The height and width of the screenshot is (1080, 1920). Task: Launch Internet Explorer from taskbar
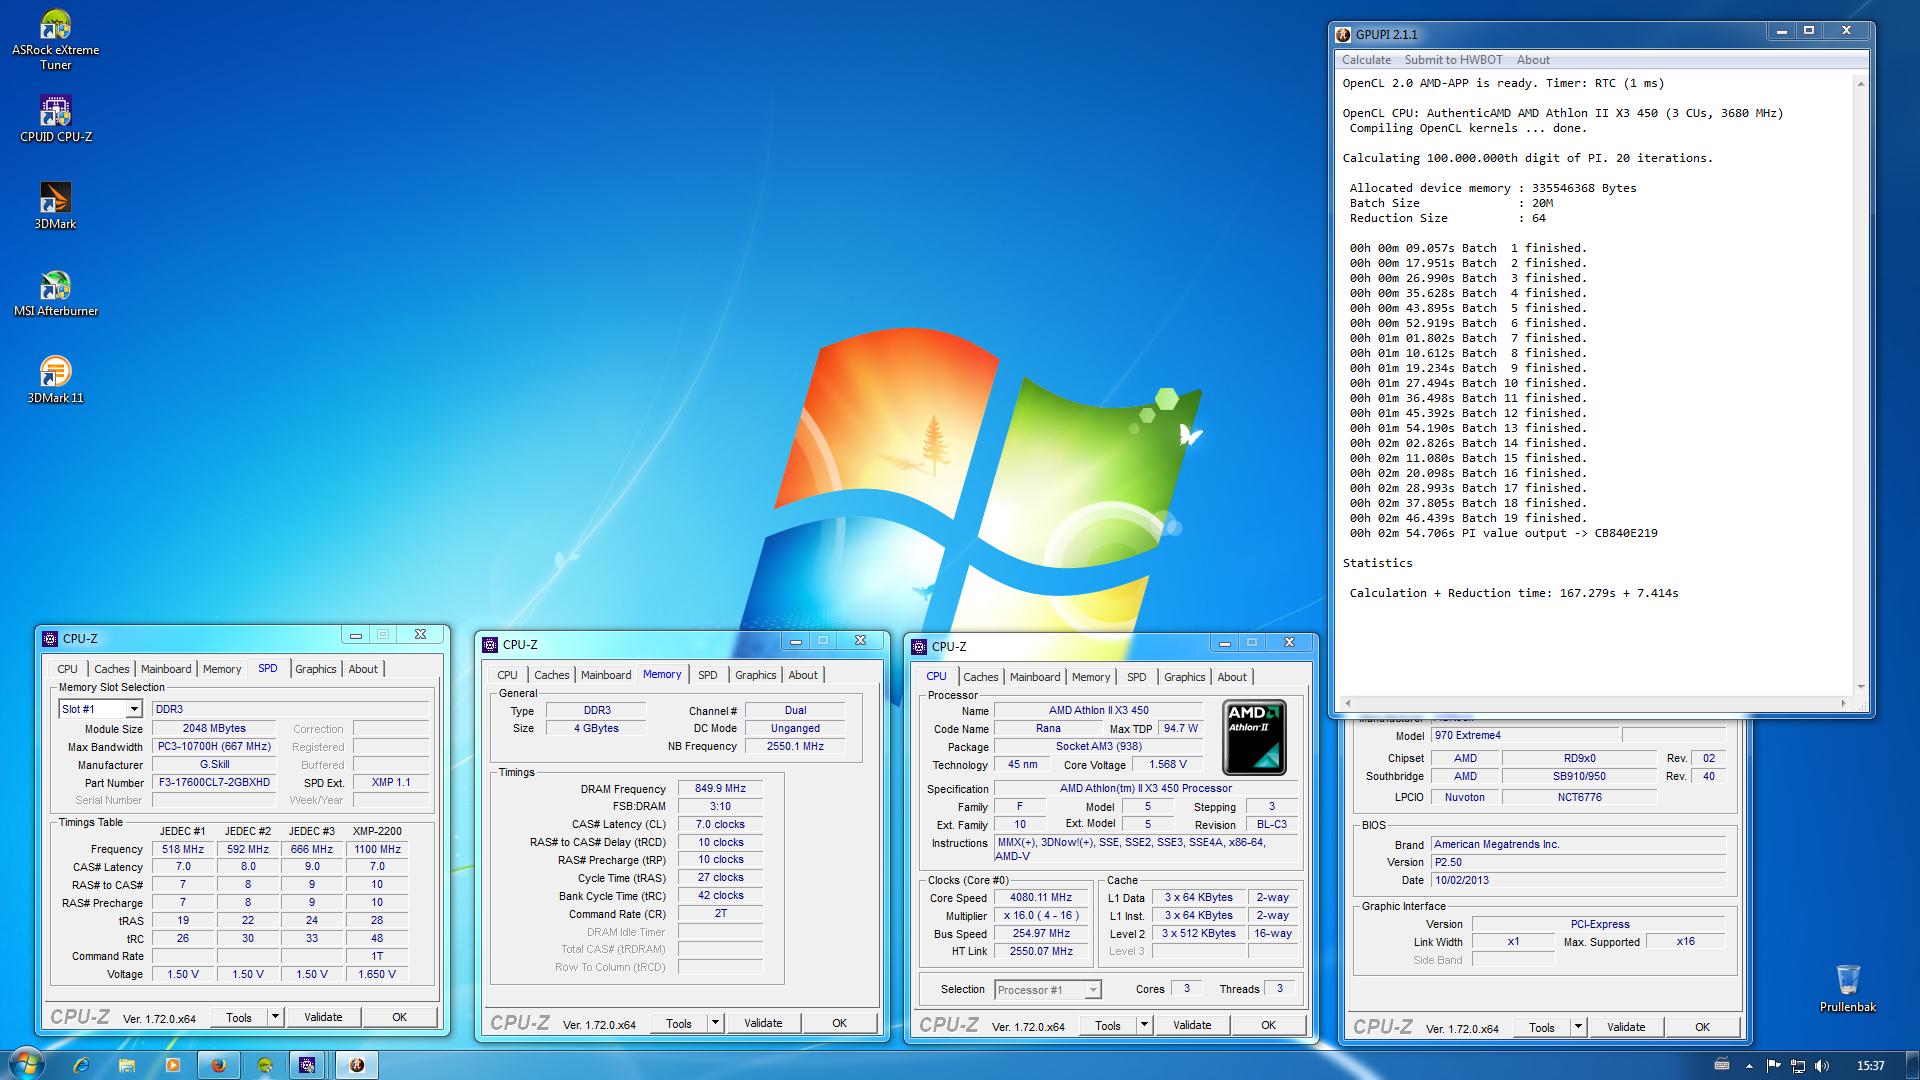82,1065
